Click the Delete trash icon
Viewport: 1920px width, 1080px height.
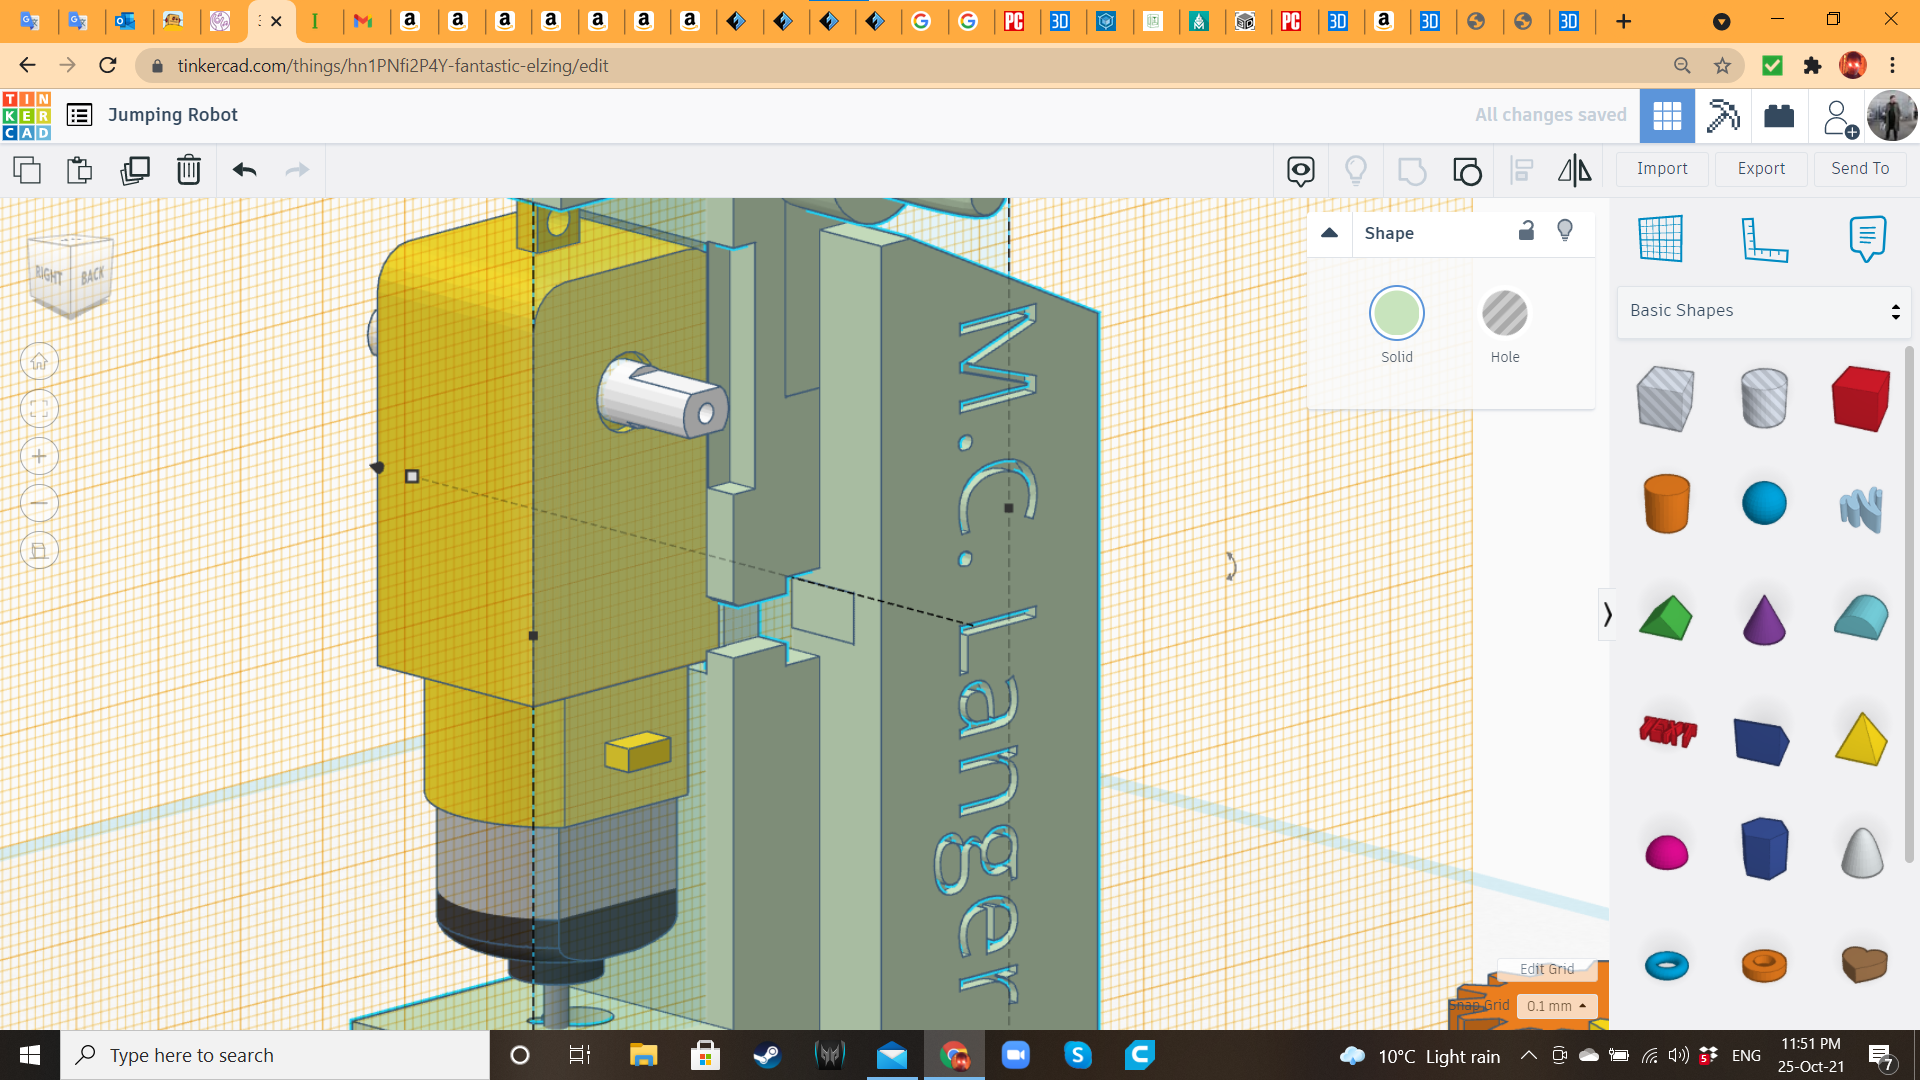tap(189, 170)
